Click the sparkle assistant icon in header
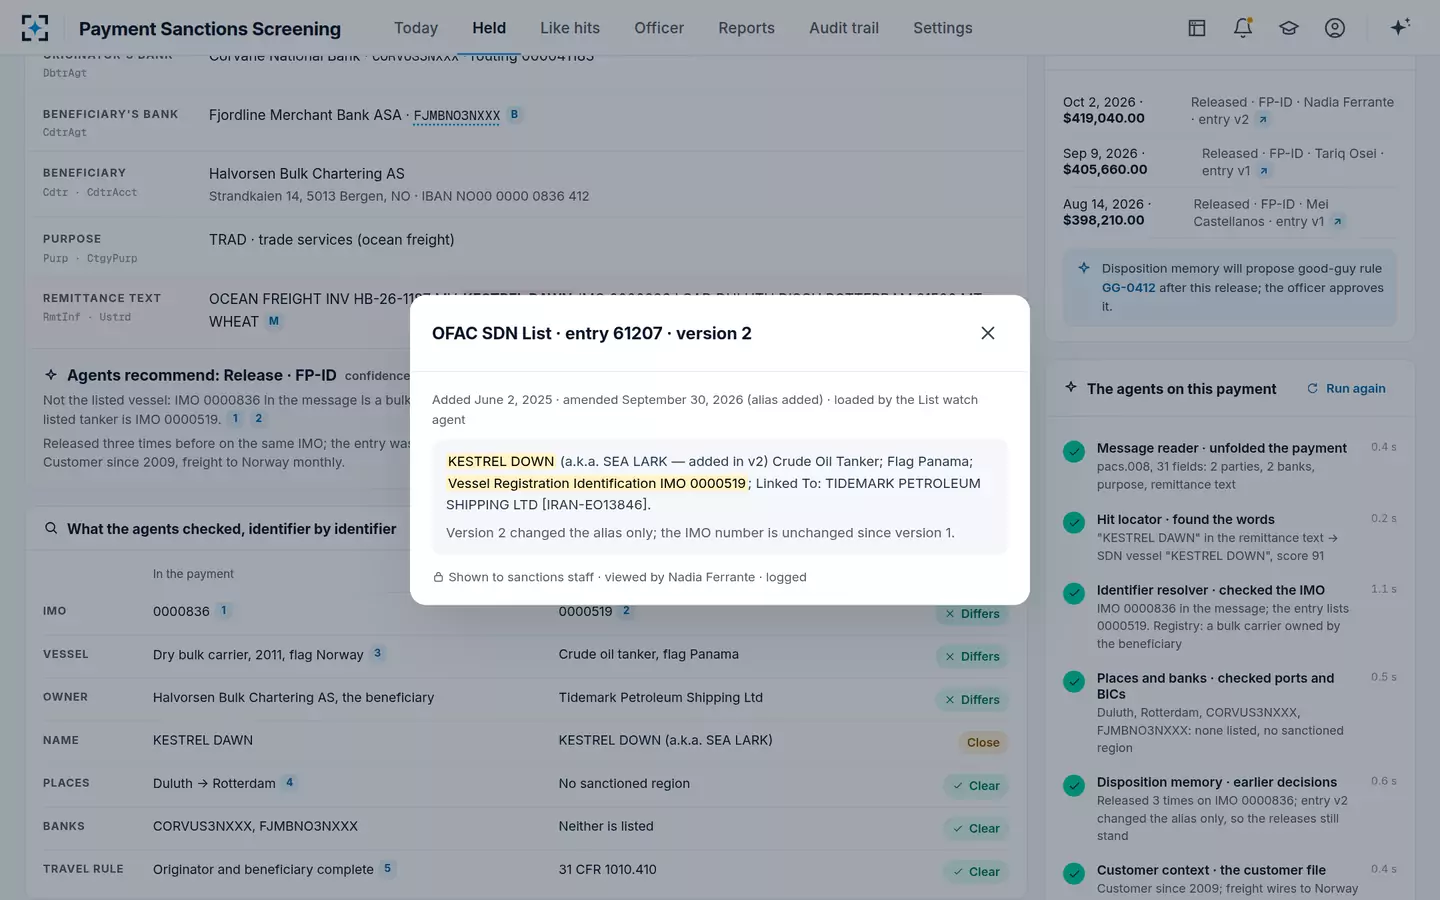The height and width of the screenshot is (900, 1440). pyautogui.click(x=1400, y=27)
